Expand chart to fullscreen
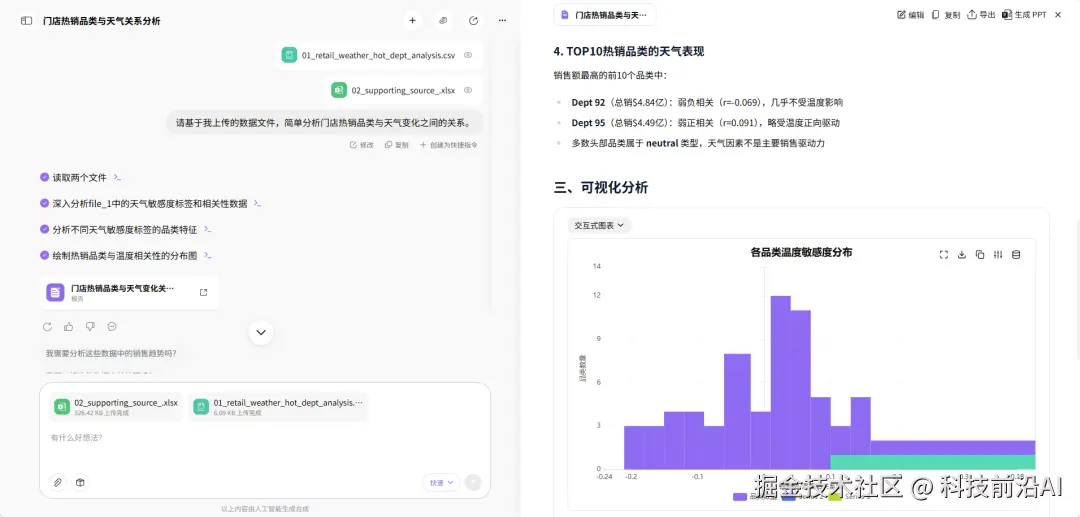This screenshot has height=517, width=1080. point(944,255)
